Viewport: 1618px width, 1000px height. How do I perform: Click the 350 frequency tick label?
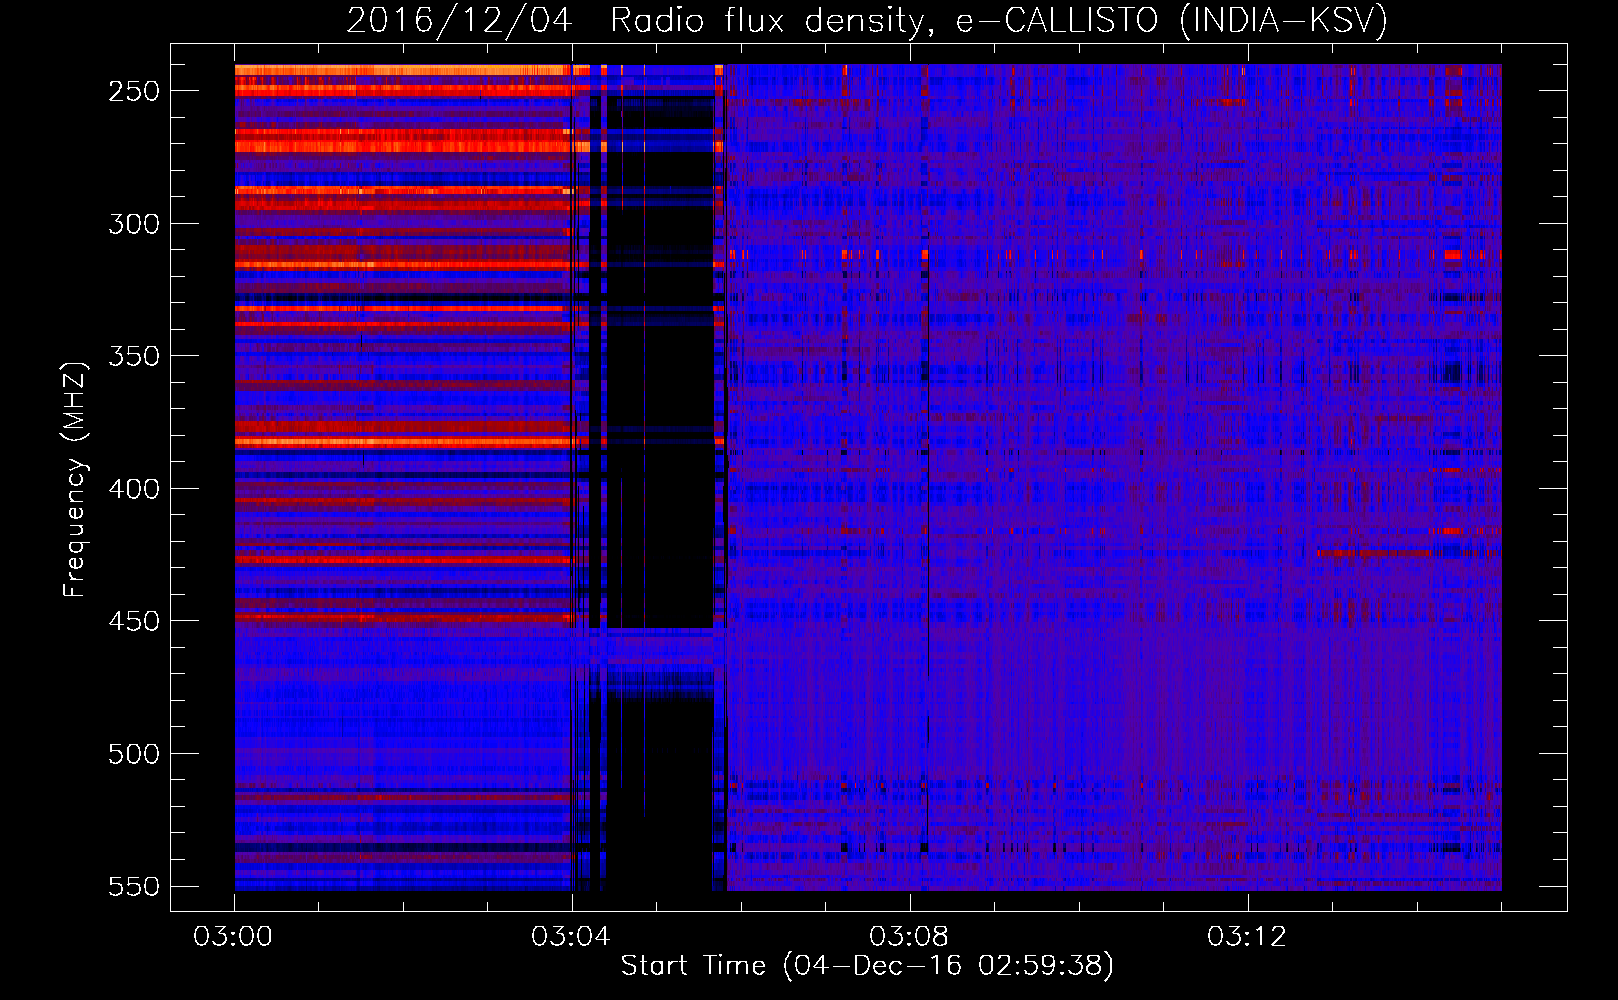tap(134, 357)
